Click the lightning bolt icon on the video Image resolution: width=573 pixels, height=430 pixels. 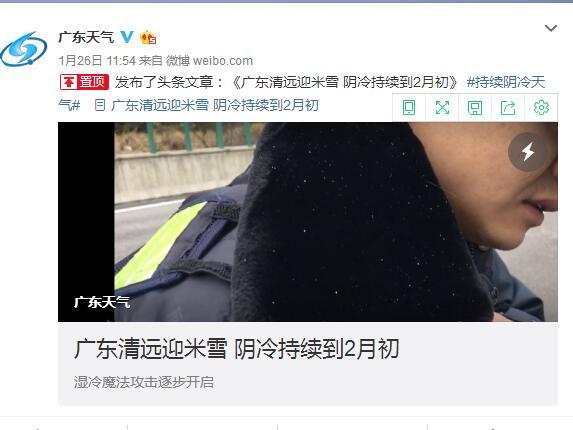528,152
